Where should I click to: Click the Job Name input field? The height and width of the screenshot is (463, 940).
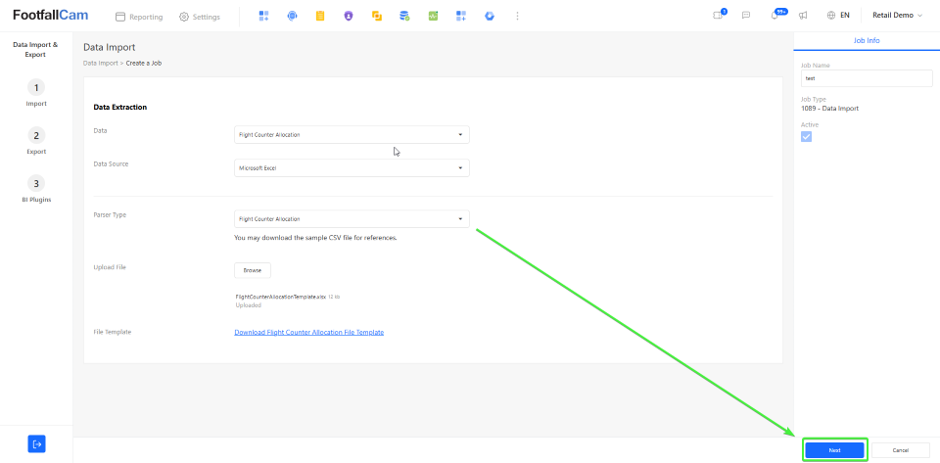(x=866, y=78)
